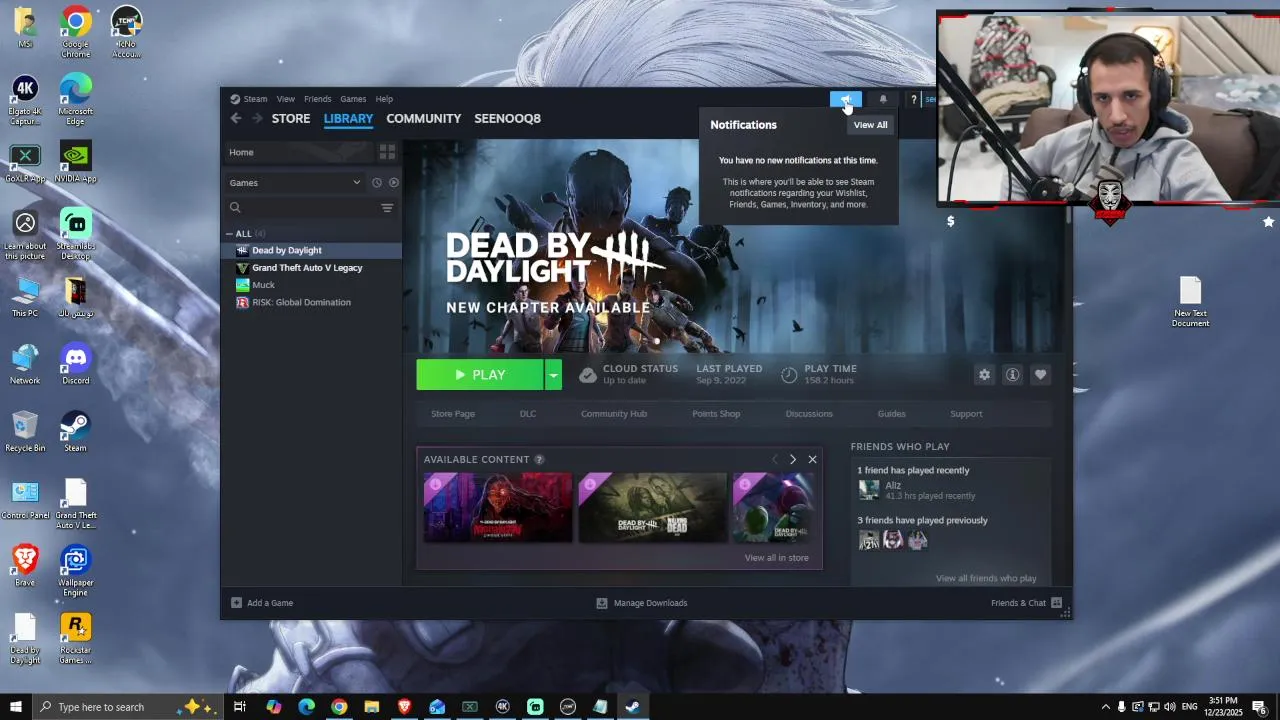This screenshot has width=1280, height=720.
Task: Open Friends & Chat
Action: tap(1026, 603)
